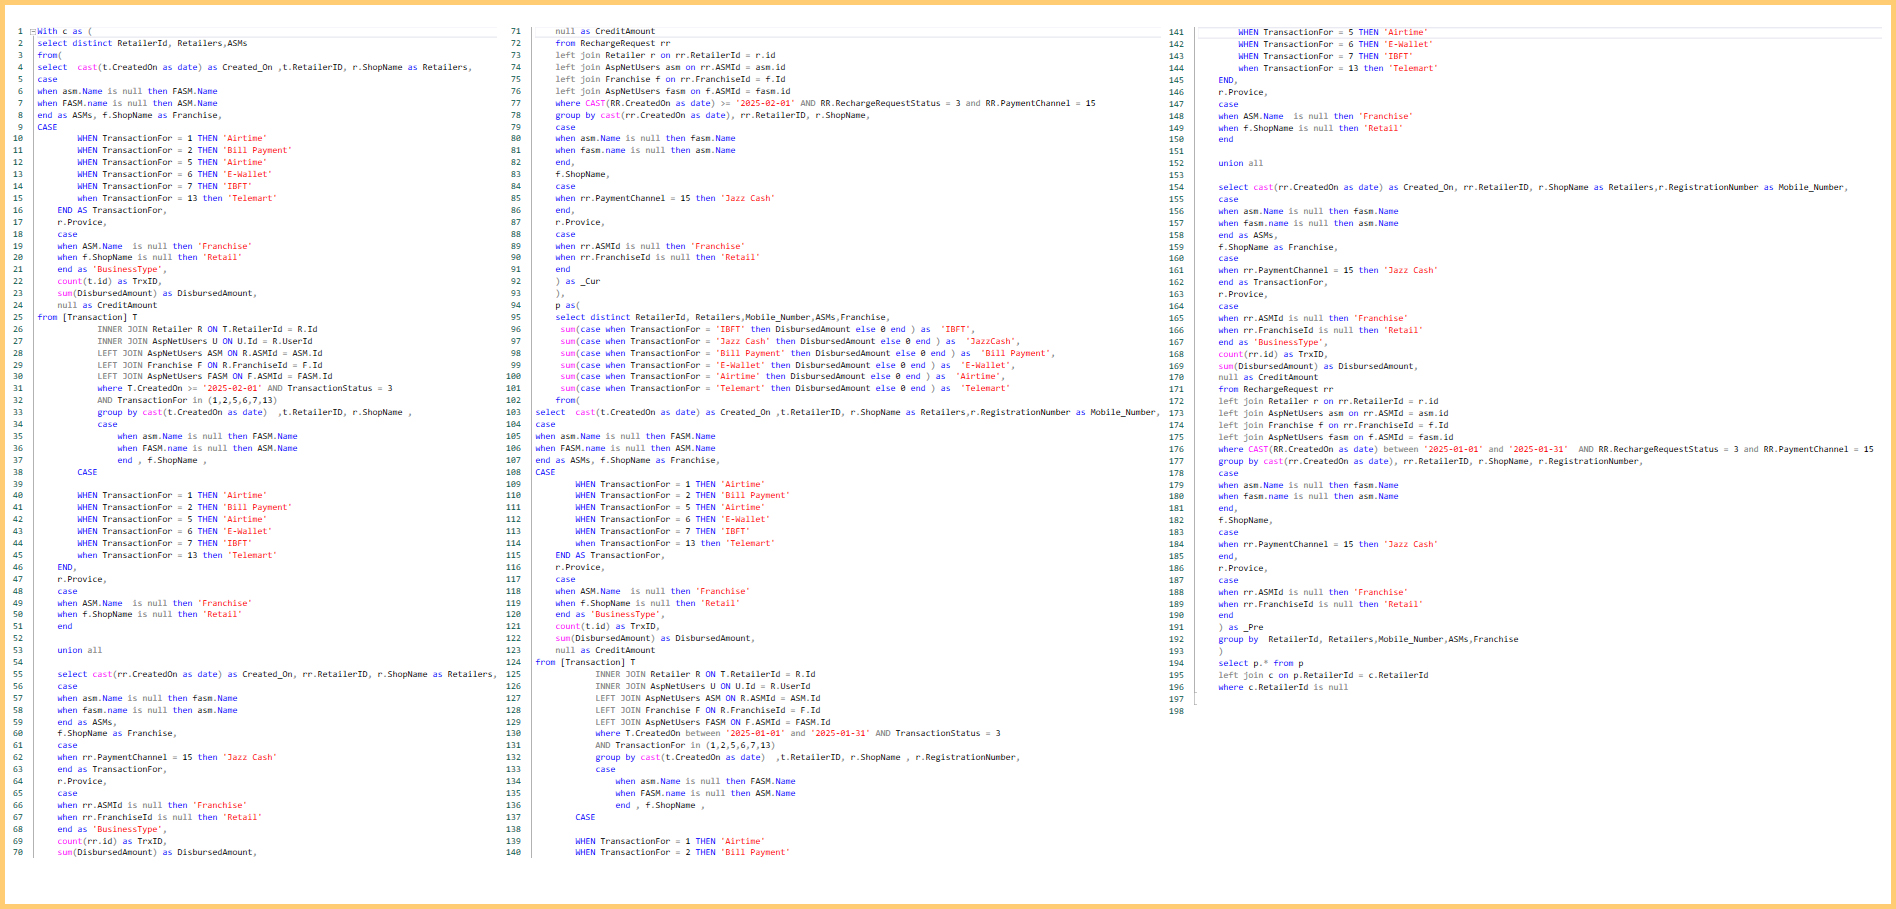Click 'union all' on line 152
Viewport: 1896px width, 909px height.
(1240, 163)
